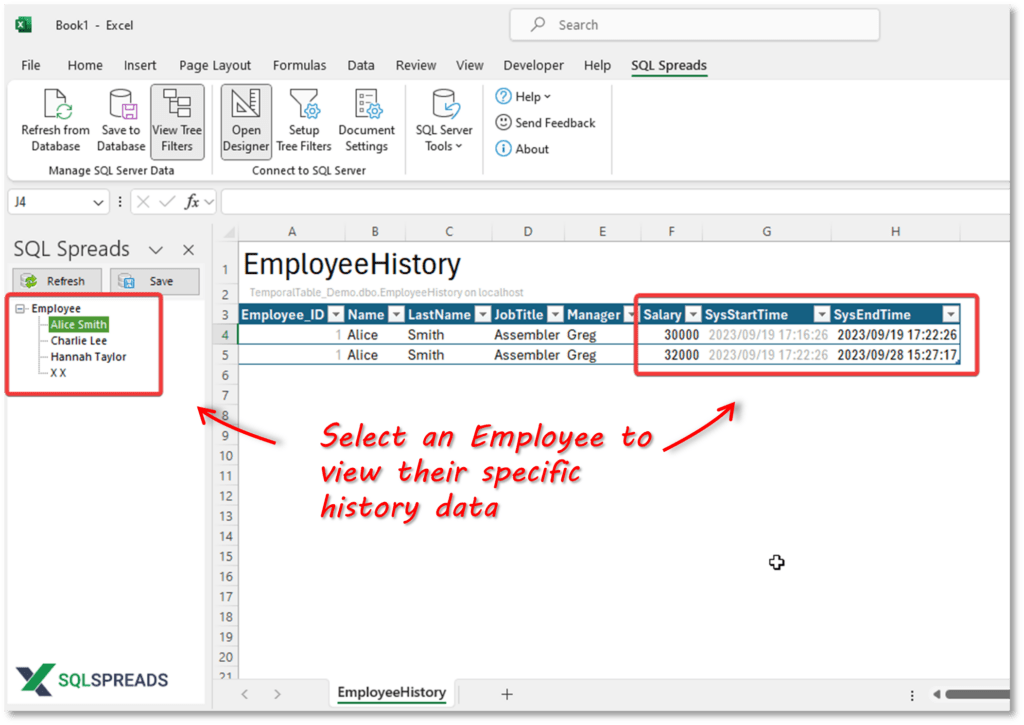This screenshot has height=725, width=1024.
Task: Select Charlie Lee in the Employee tree
Action: (x=78, y=340)
